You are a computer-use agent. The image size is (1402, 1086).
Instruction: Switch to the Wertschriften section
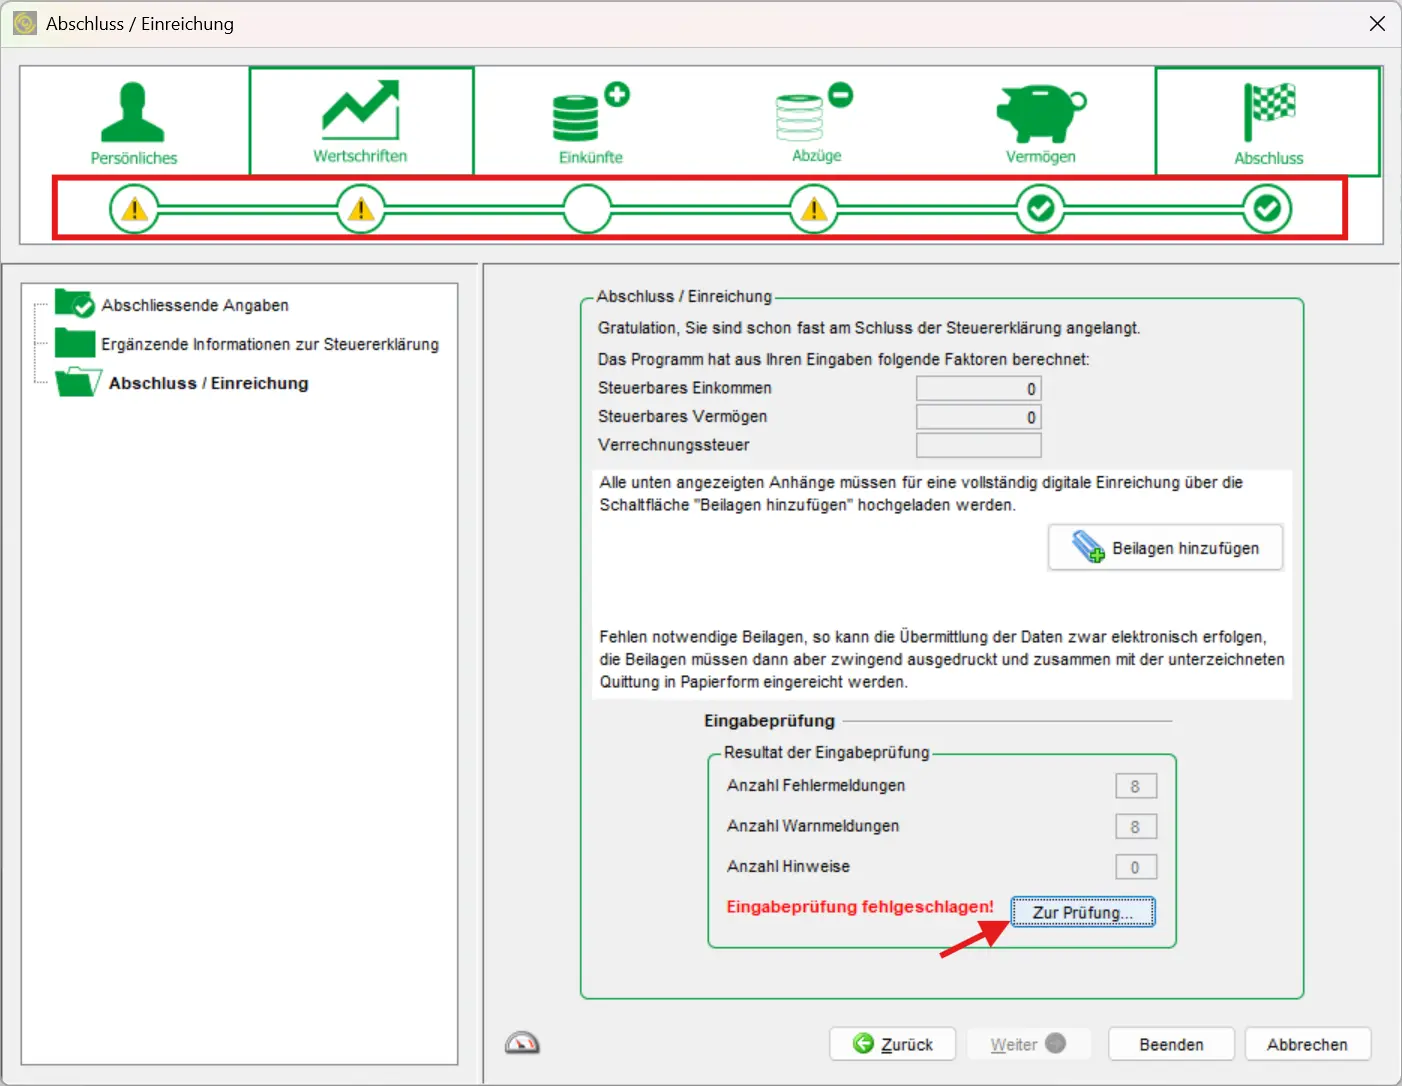tap(360, 120)
